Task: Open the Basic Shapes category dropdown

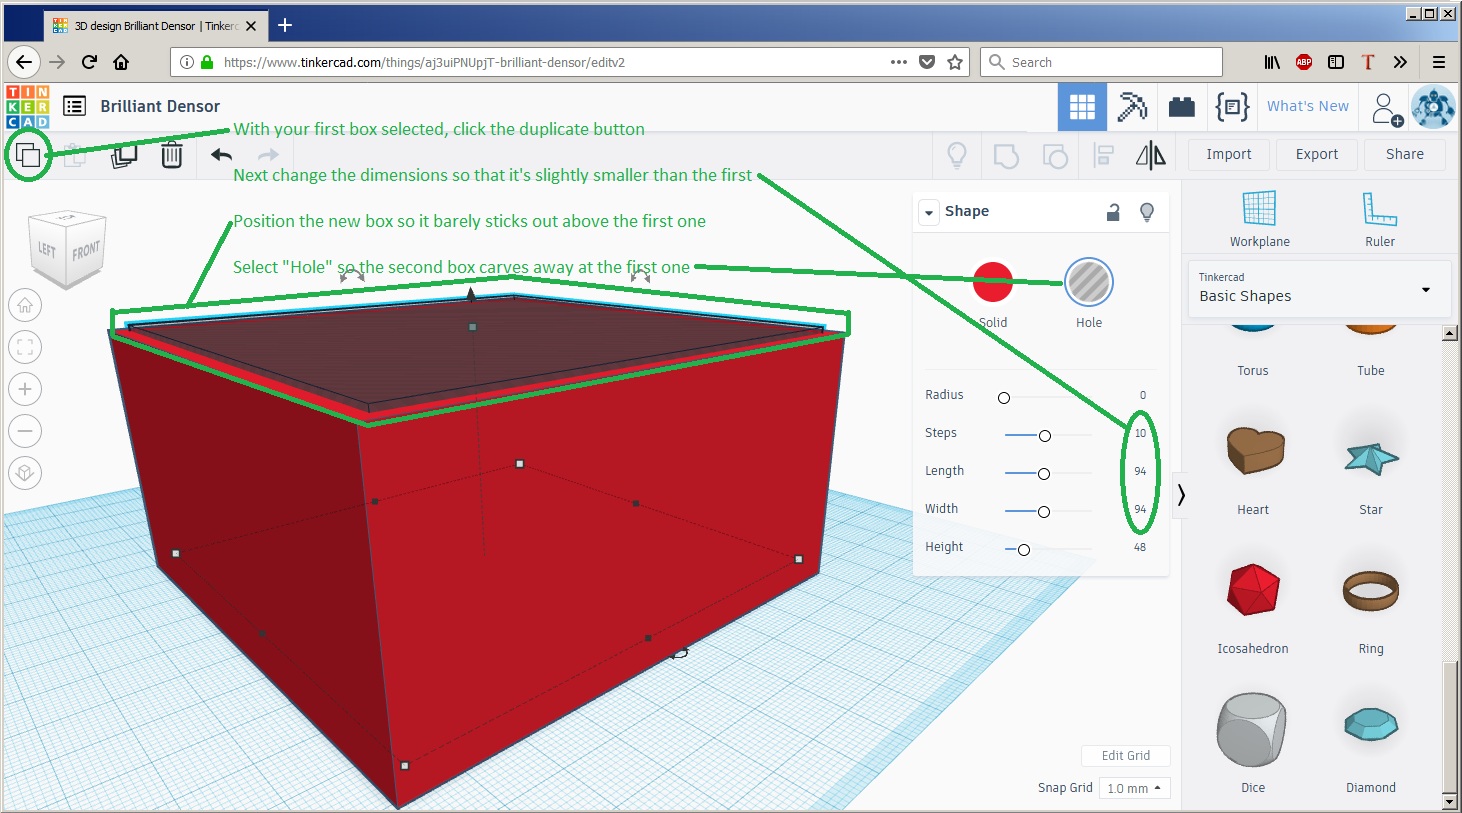Action: pos(1318,289)
